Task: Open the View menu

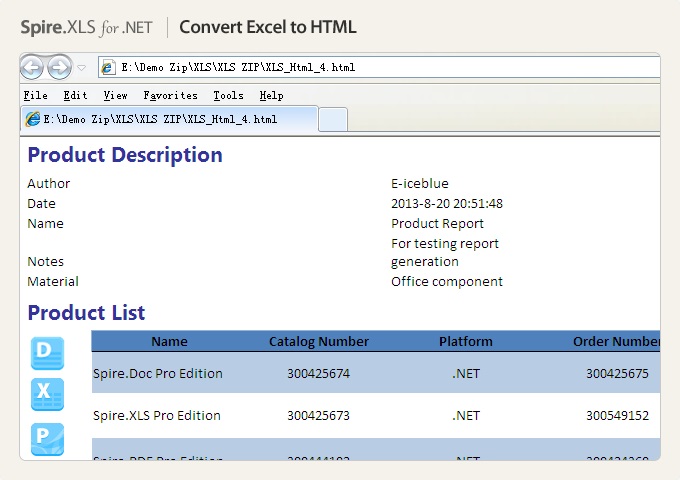Action: (115, 95)
